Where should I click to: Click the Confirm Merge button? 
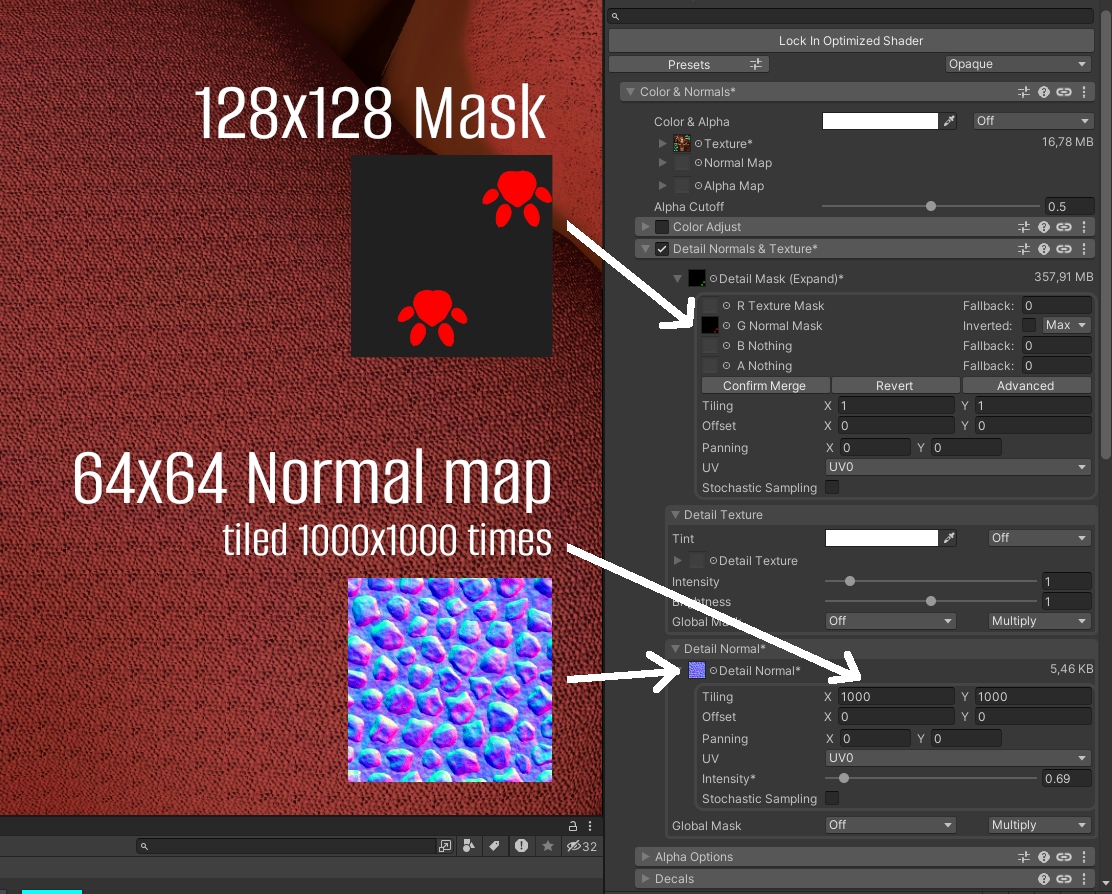pyautogui.click(x=765, y=386)
